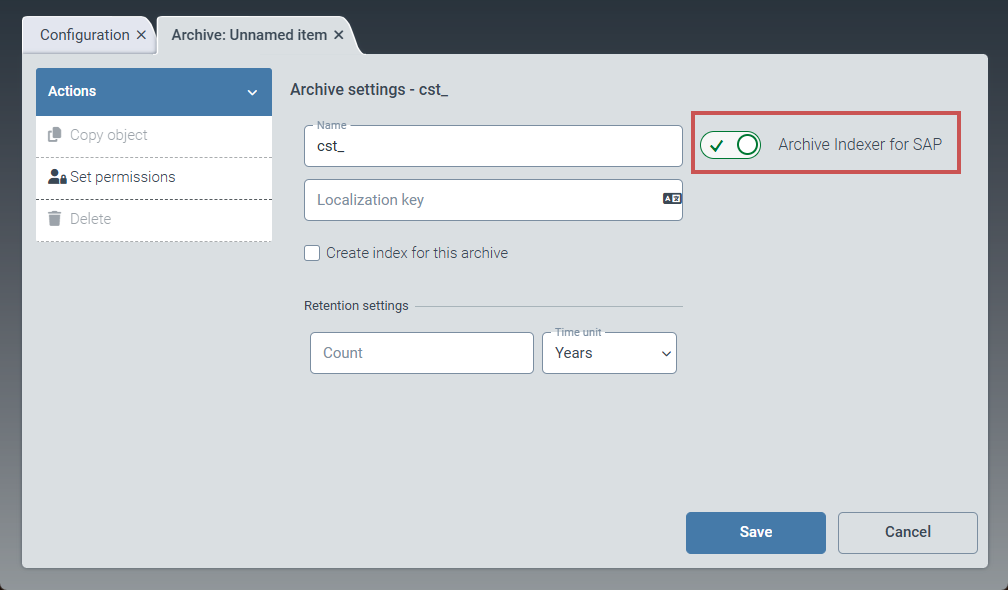Enable Create index for this archive checkbox
This screenshot has height=590, width=1008.
[x=312, y=253]
